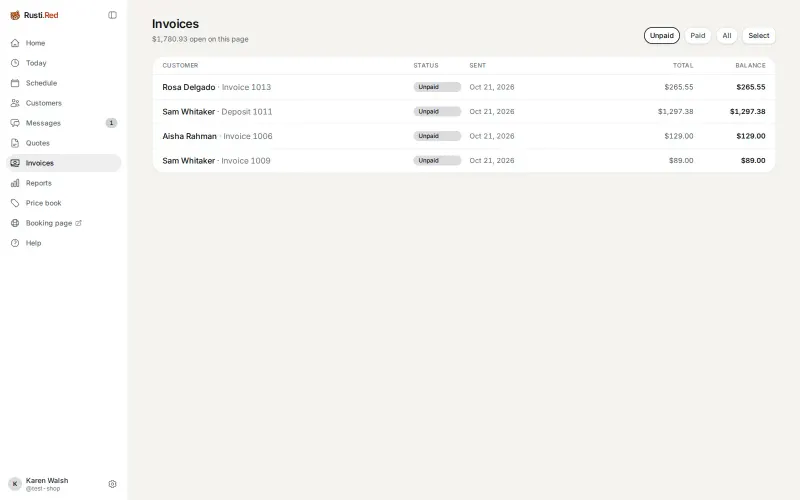Click "$1,780.93 open on this page" text
The width and height of the screenshot is (800, 500).
[x=200, y=39]
